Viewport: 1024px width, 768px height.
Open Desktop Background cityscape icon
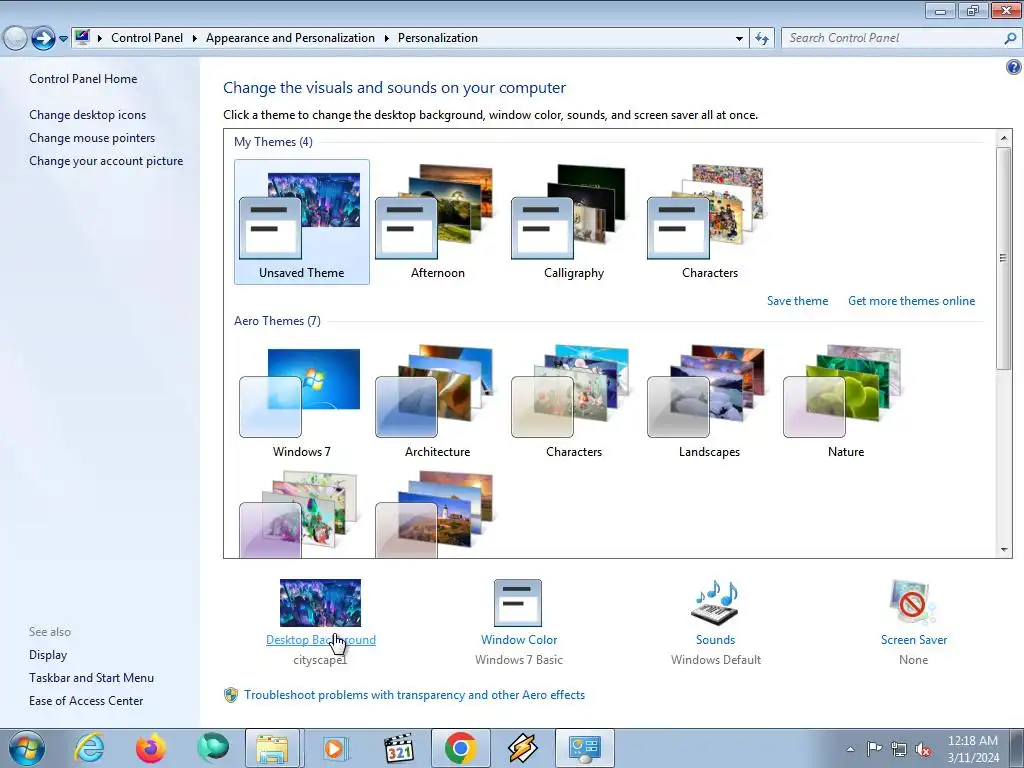point(320,603)
